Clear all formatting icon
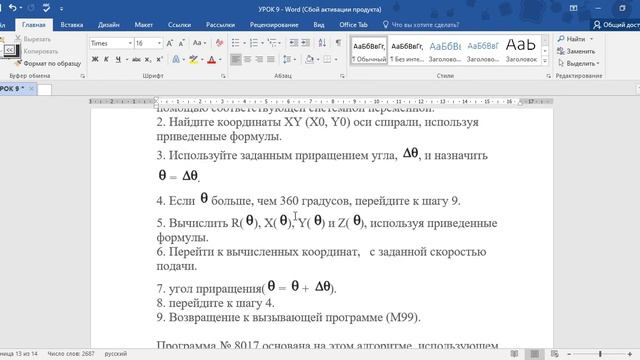 coord(219,43)
